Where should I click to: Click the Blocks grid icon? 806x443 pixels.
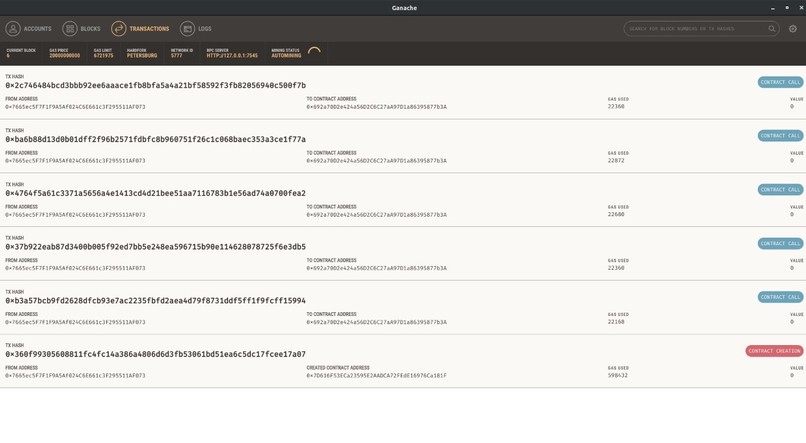point(69,29)
